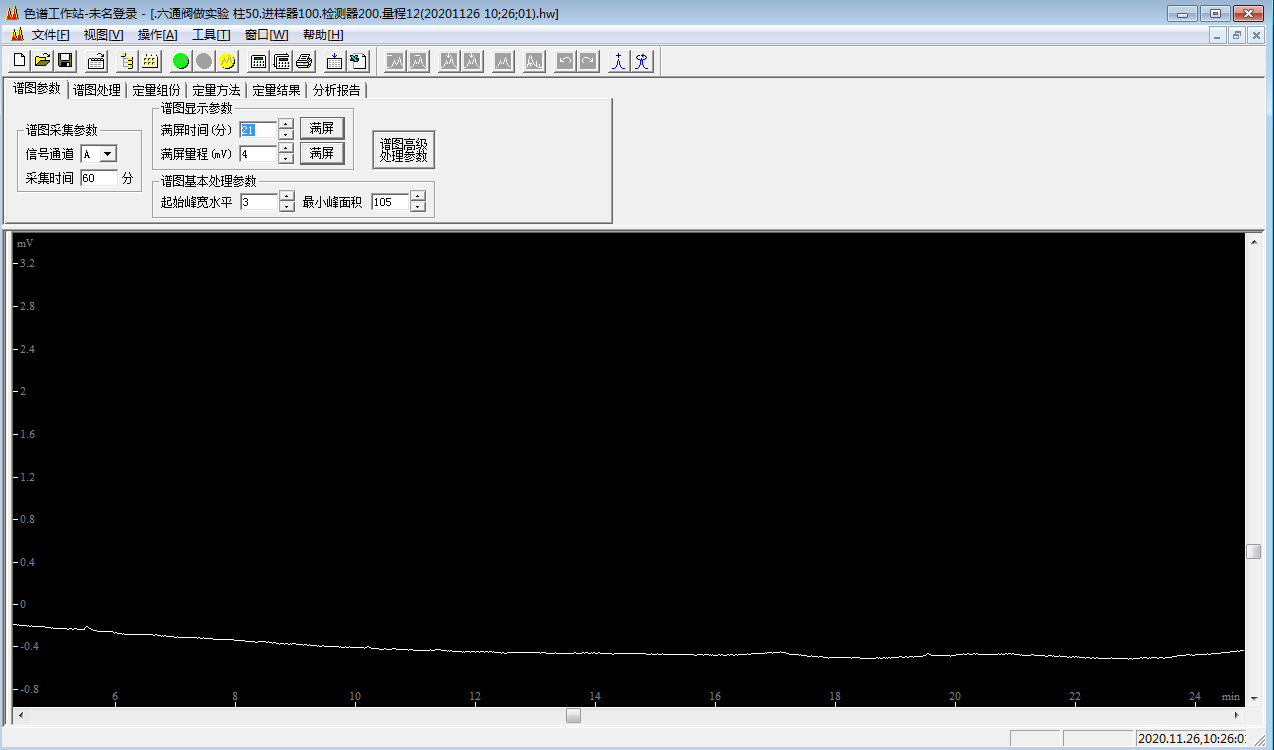Screen dimensions: 1274x750
Task: Click the gray stop acquisition circle
Action: point(204,61)
